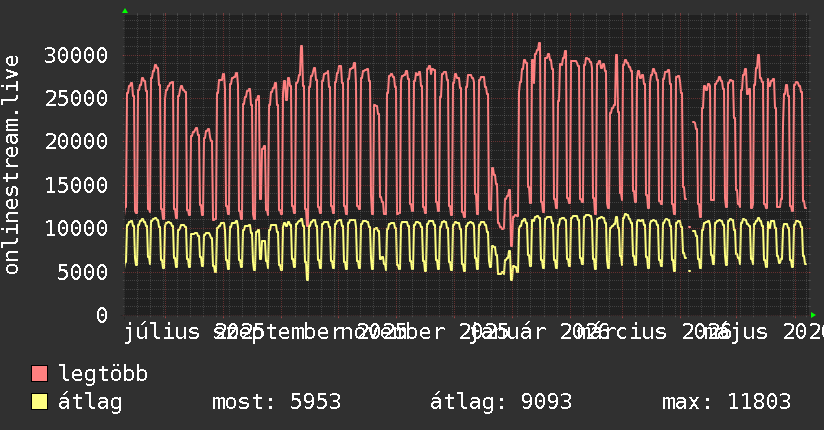Click the 20000 y-axis label
824x430 pixels.
pos(76,141)
